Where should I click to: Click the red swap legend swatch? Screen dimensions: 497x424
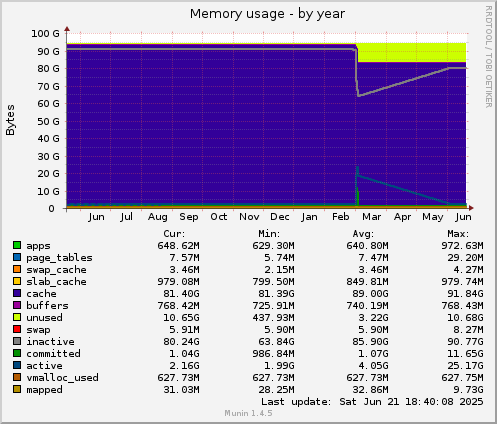[x=17, y=329]
